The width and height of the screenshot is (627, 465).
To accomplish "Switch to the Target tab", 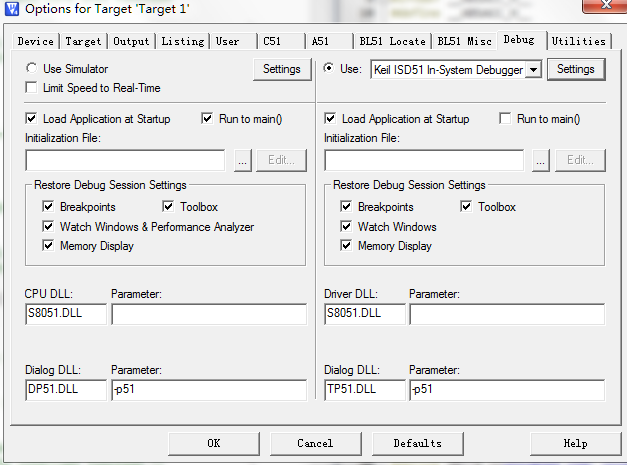I will click(84, 41).
